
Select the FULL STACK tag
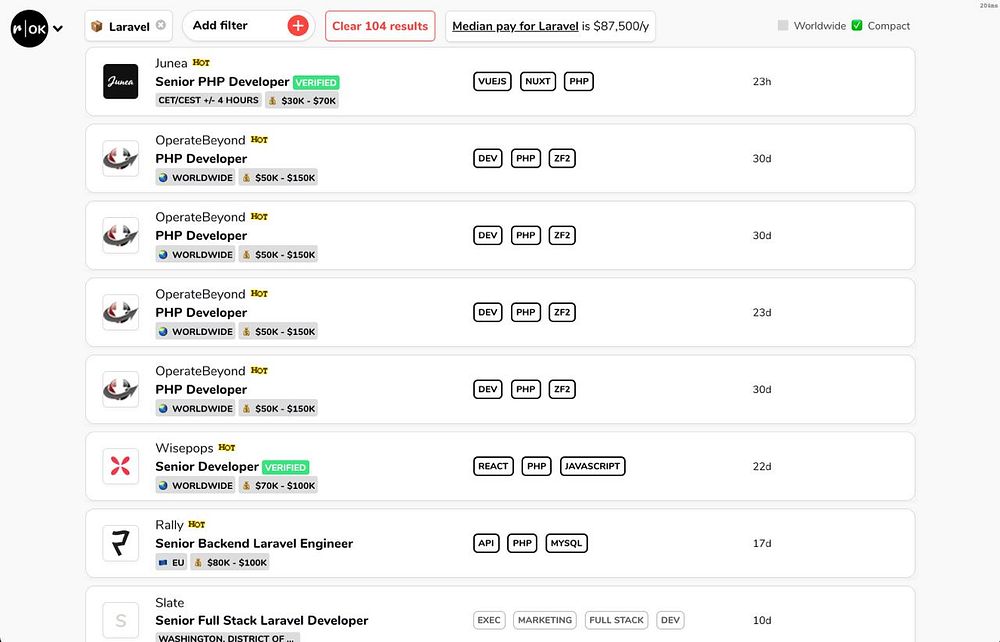point(617,620)
